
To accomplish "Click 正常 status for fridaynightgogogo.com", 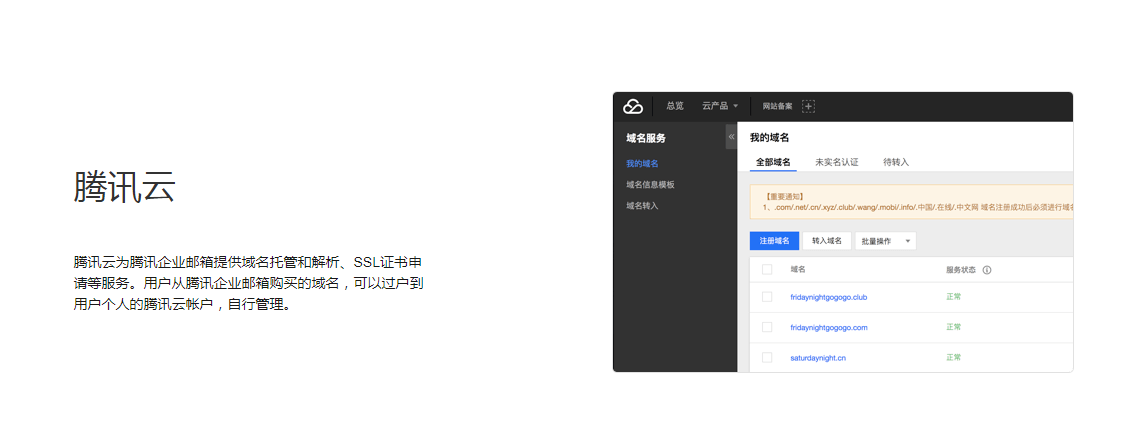I will pyautogui.click(x=953, y=327).
